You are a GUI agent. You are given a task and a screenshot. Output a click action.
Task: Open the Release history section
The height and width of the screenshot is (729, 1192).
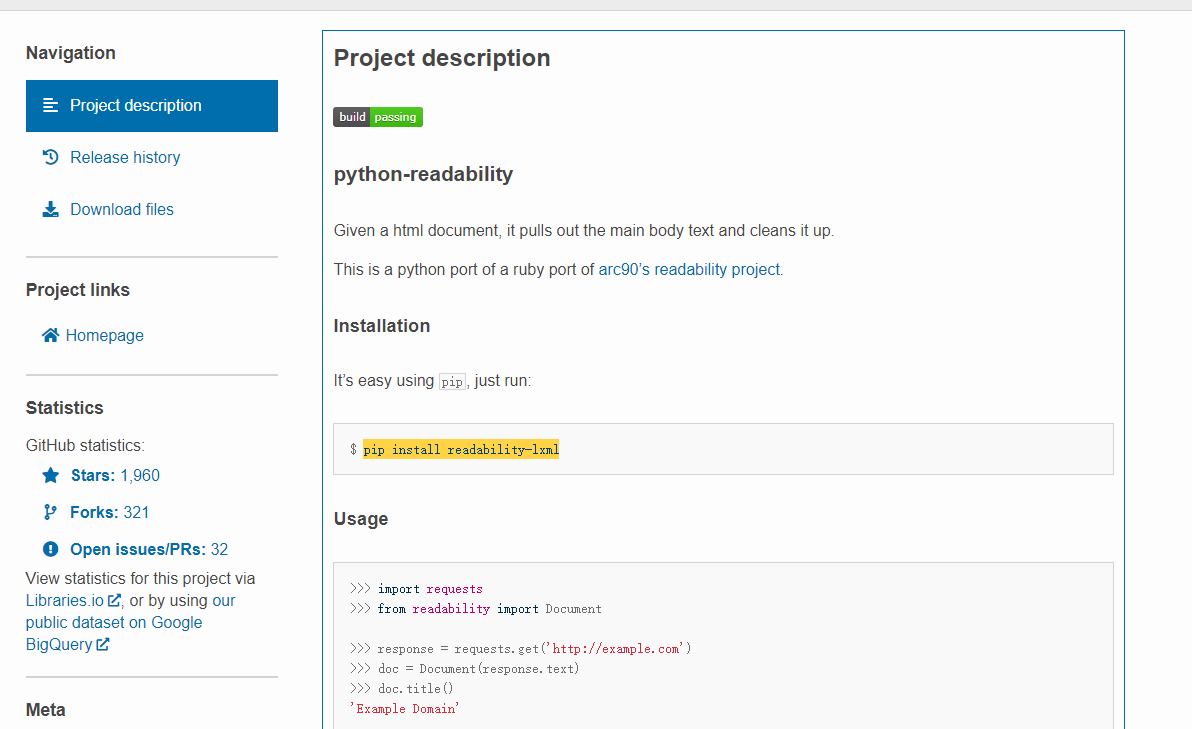click(x=124, y=157)
